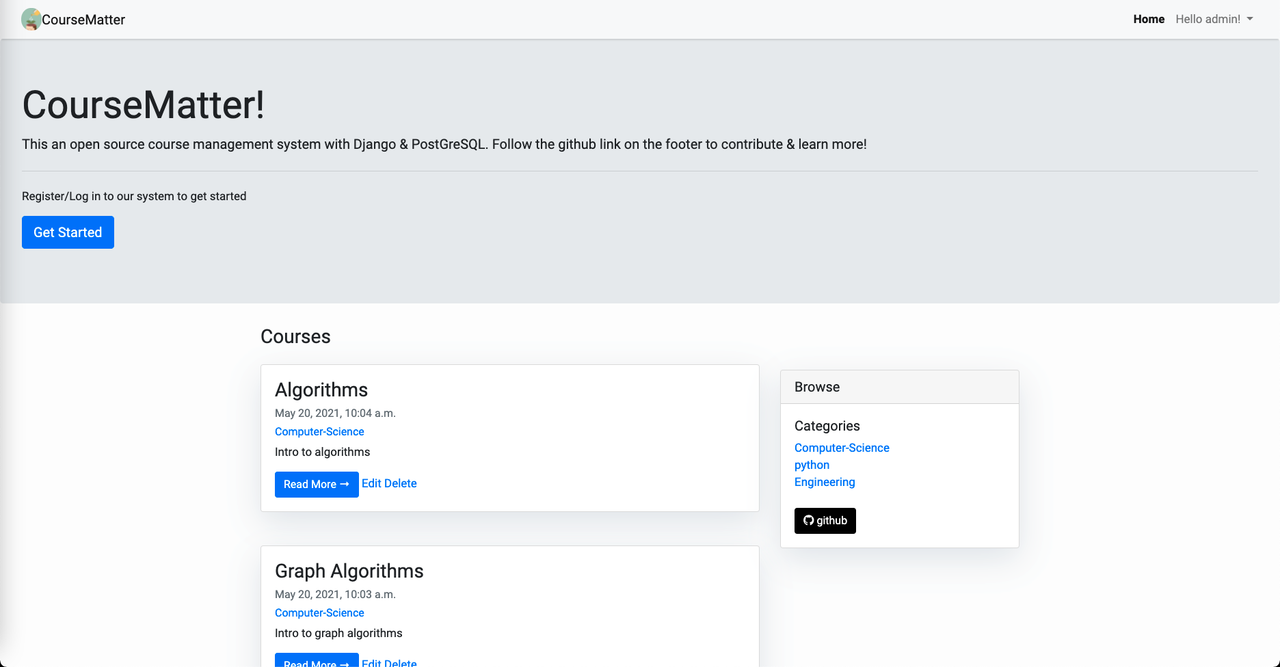This screenshot has width=1280, height=667.
Task: Delete the Algorithms course
Action: tap(401, 484)
